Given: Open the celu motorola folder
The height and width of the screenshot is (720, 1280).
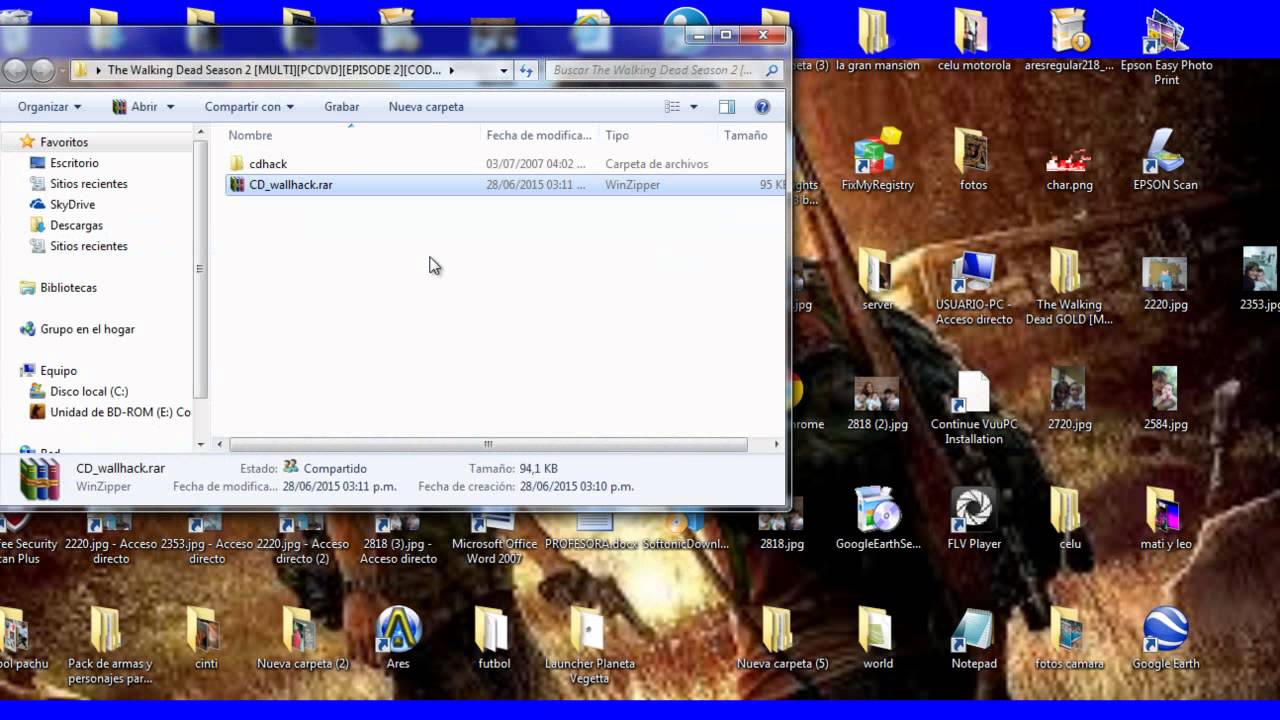Looking at the screenshot, I should pos(973,40).
